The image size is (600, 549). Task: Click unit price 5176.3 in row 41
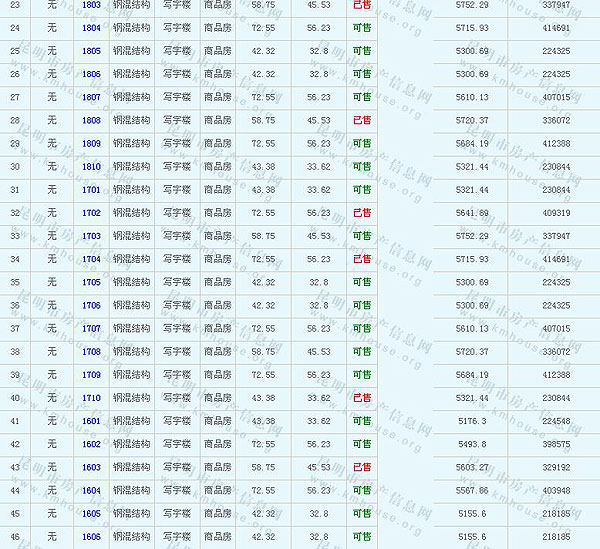(472, 421)
